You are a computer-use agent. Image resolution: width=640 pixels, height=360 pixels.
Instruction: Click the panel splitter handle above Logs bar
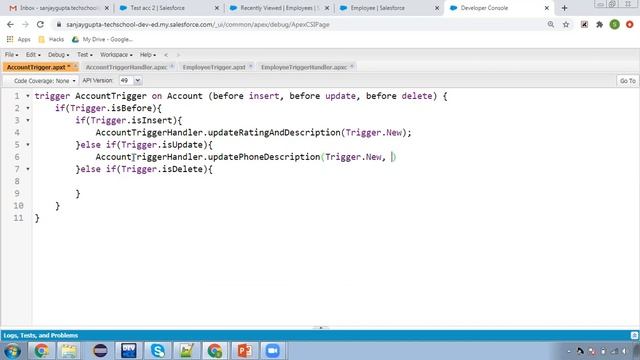(x=320, y=327)
